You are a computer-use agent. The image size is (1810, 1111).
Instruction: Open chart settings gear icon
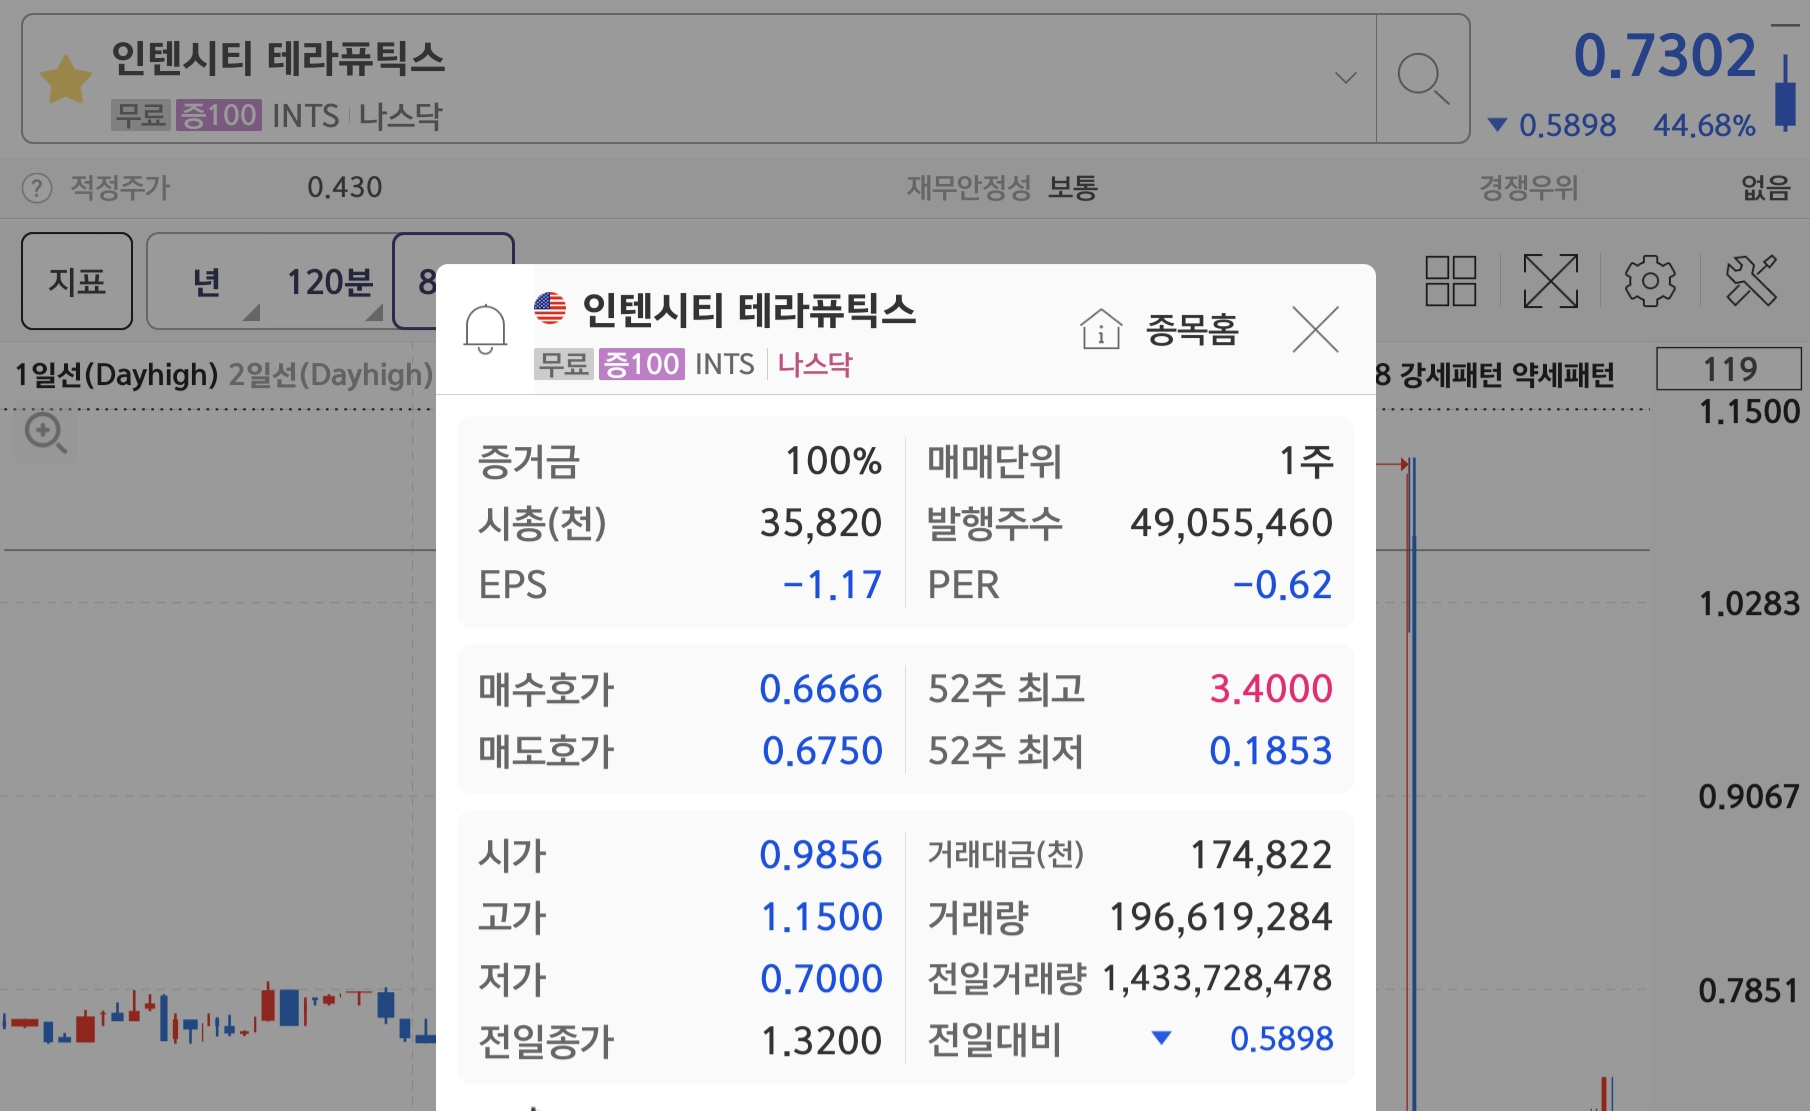click(x=1650, y=281)
